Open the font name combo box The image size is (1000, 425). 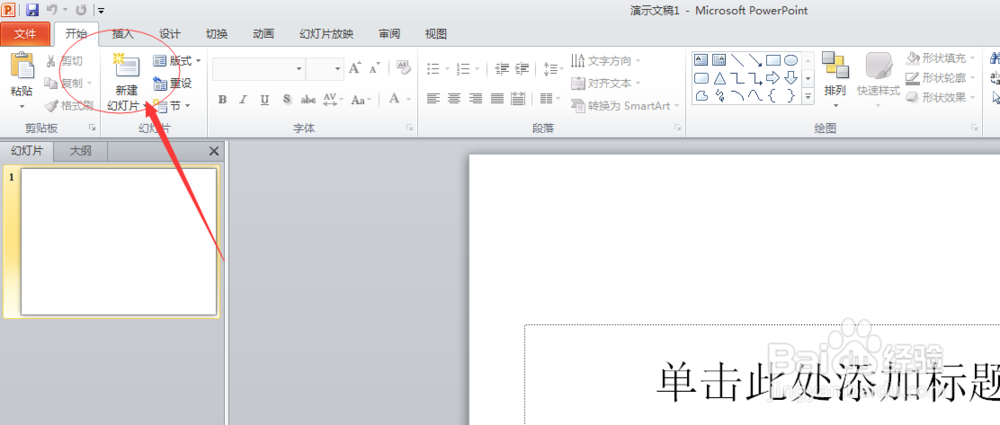[259, 69]
